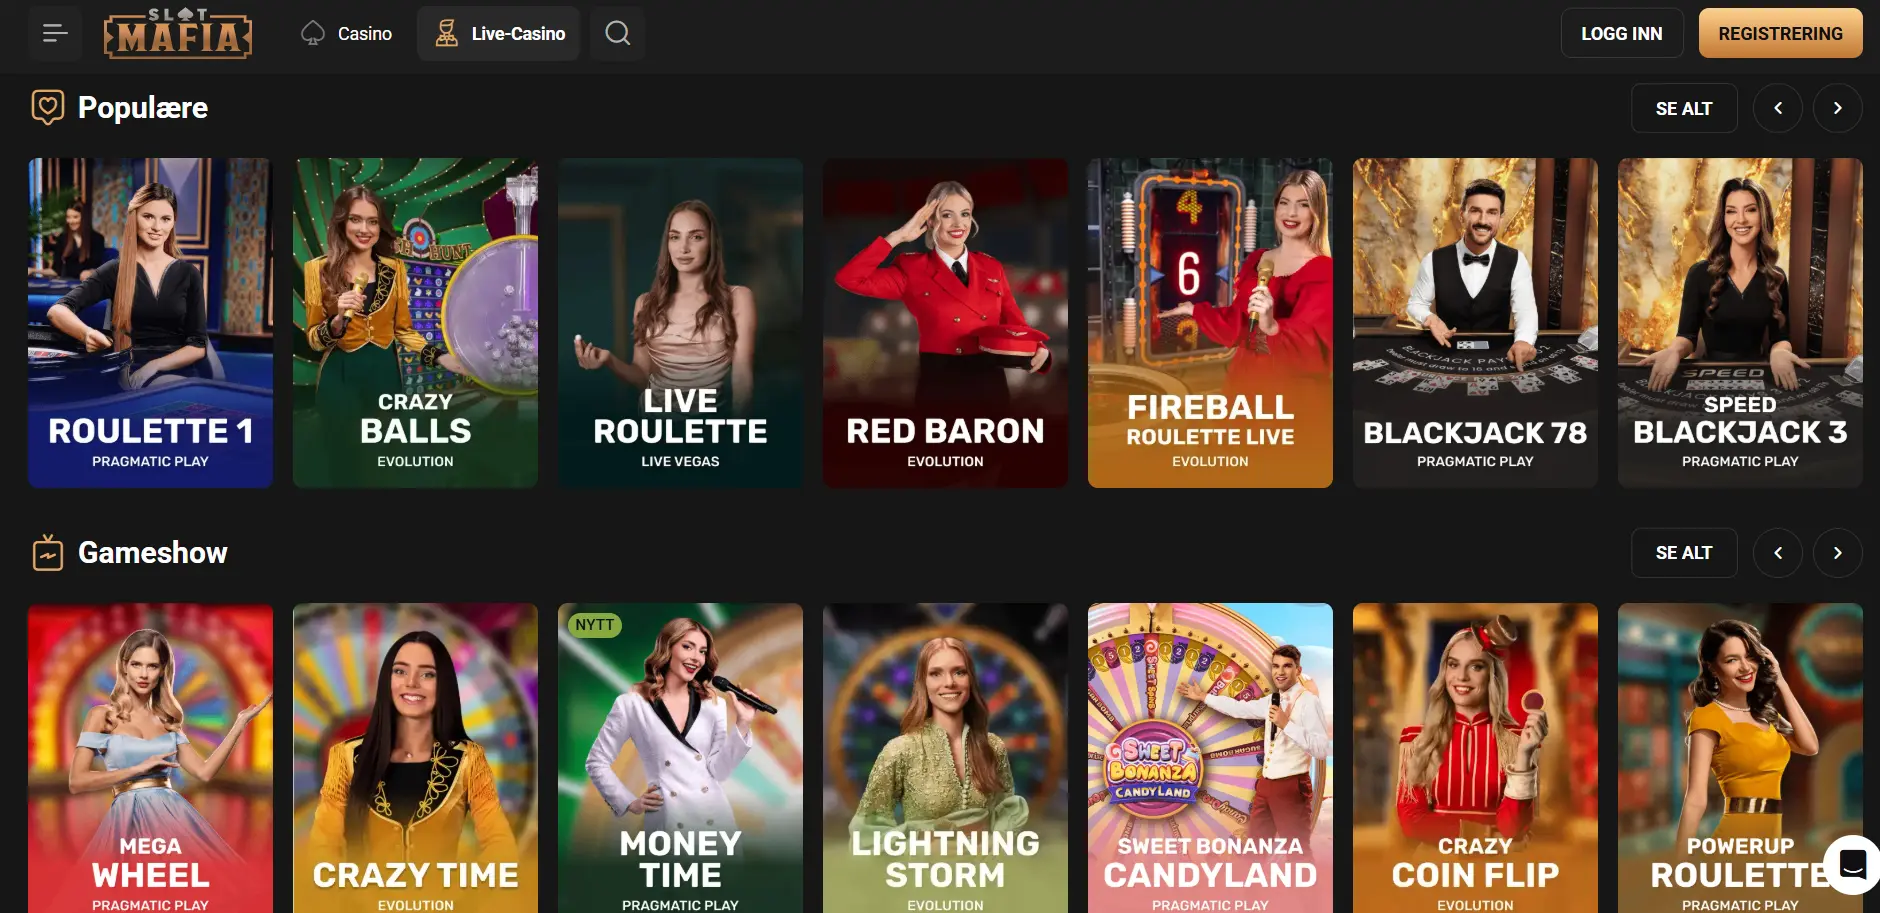Open Money Time game with NYTT badge
Viewport: 1880px width, 913px height.
click(680, 758)
